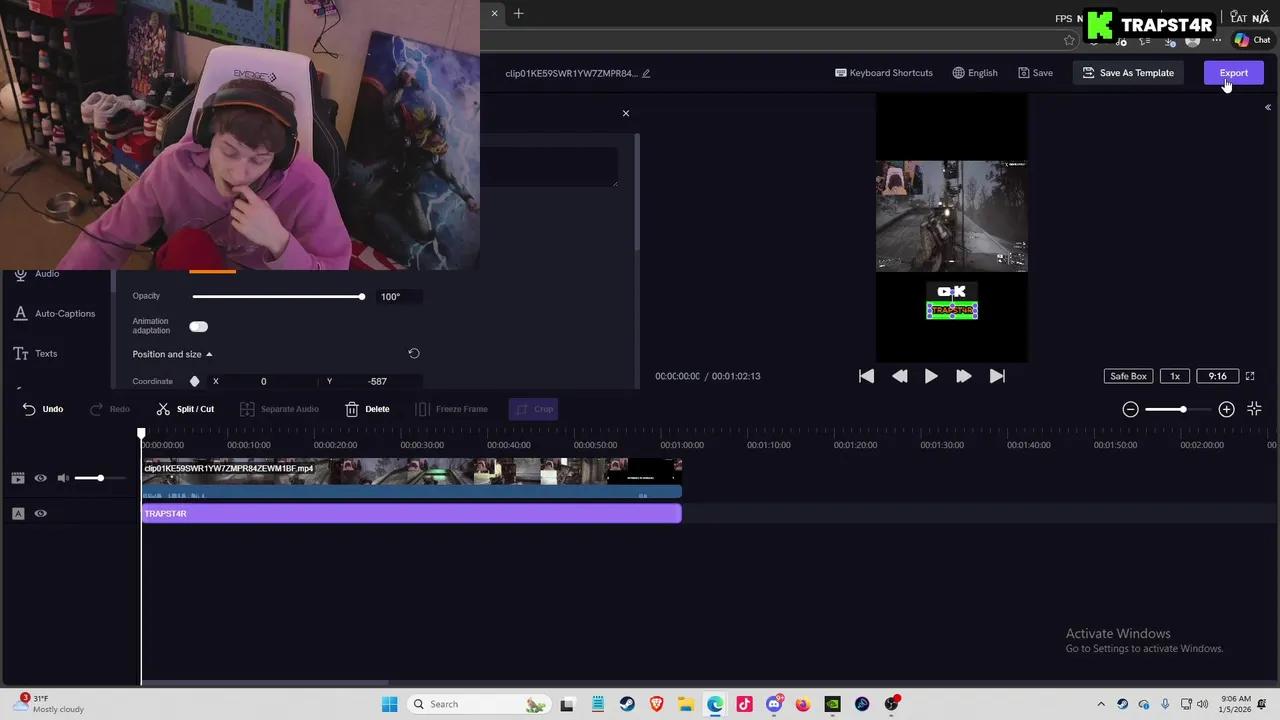1280x720 pixels.
Task: Open a new browser tab with the plus icon
Action: coord(518,14)
